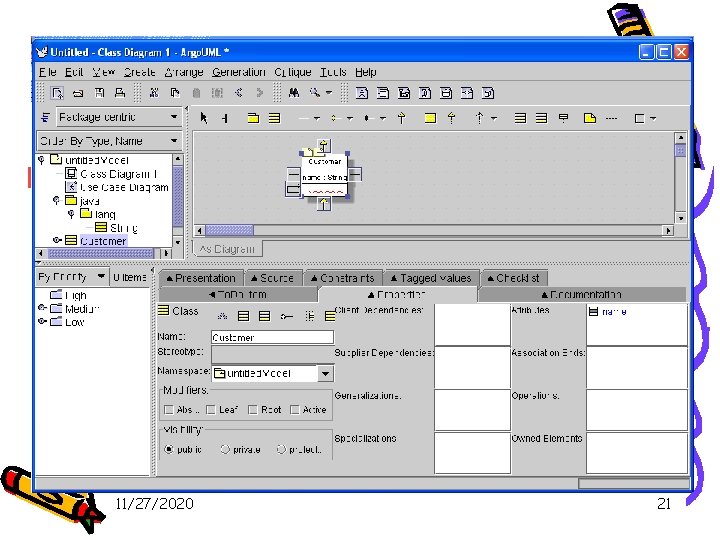Click the canvas horizontal scrollbar thumb
Image resolution: width=720 pixels, height=540 pixels.
(x=229, y=230)
